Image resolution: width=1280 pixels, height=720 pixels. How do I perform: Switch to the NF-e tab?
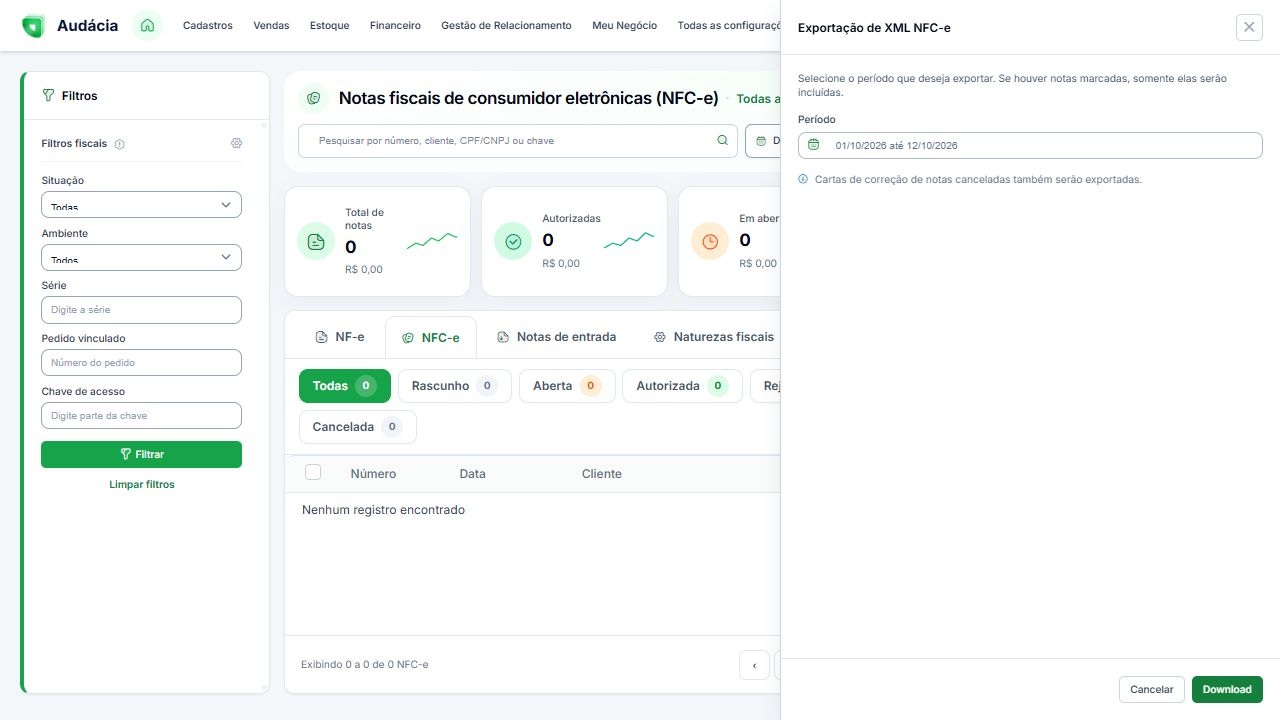tap(340, 337)
